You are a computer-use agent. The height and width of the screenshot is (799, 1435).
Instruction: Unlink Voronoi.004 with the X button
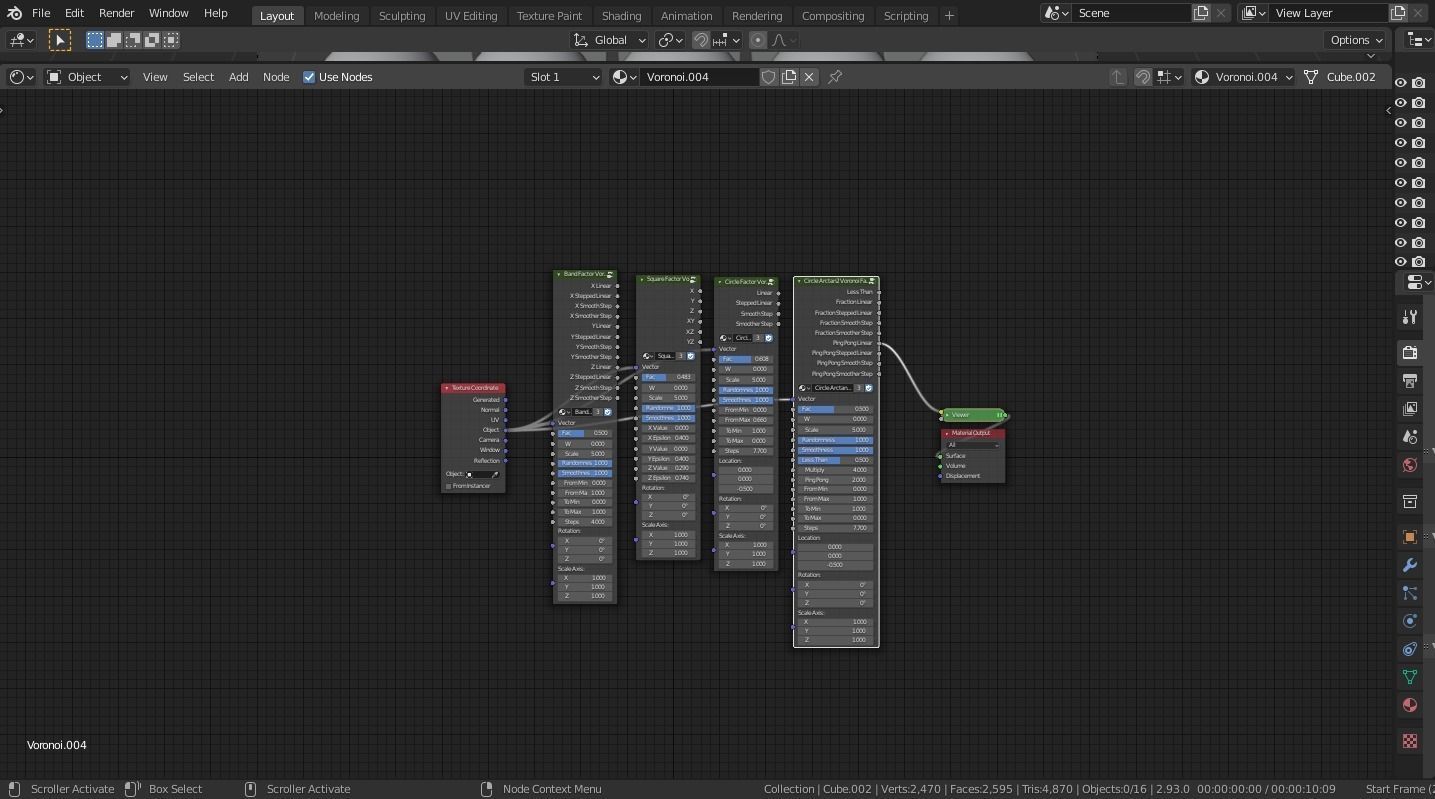click(809, 76)
